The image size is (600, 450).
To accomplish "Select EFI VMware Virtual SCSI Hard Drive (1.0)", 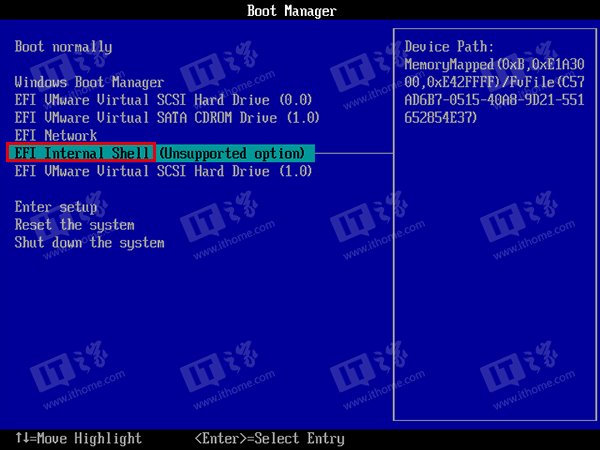I will pos(163,171).
